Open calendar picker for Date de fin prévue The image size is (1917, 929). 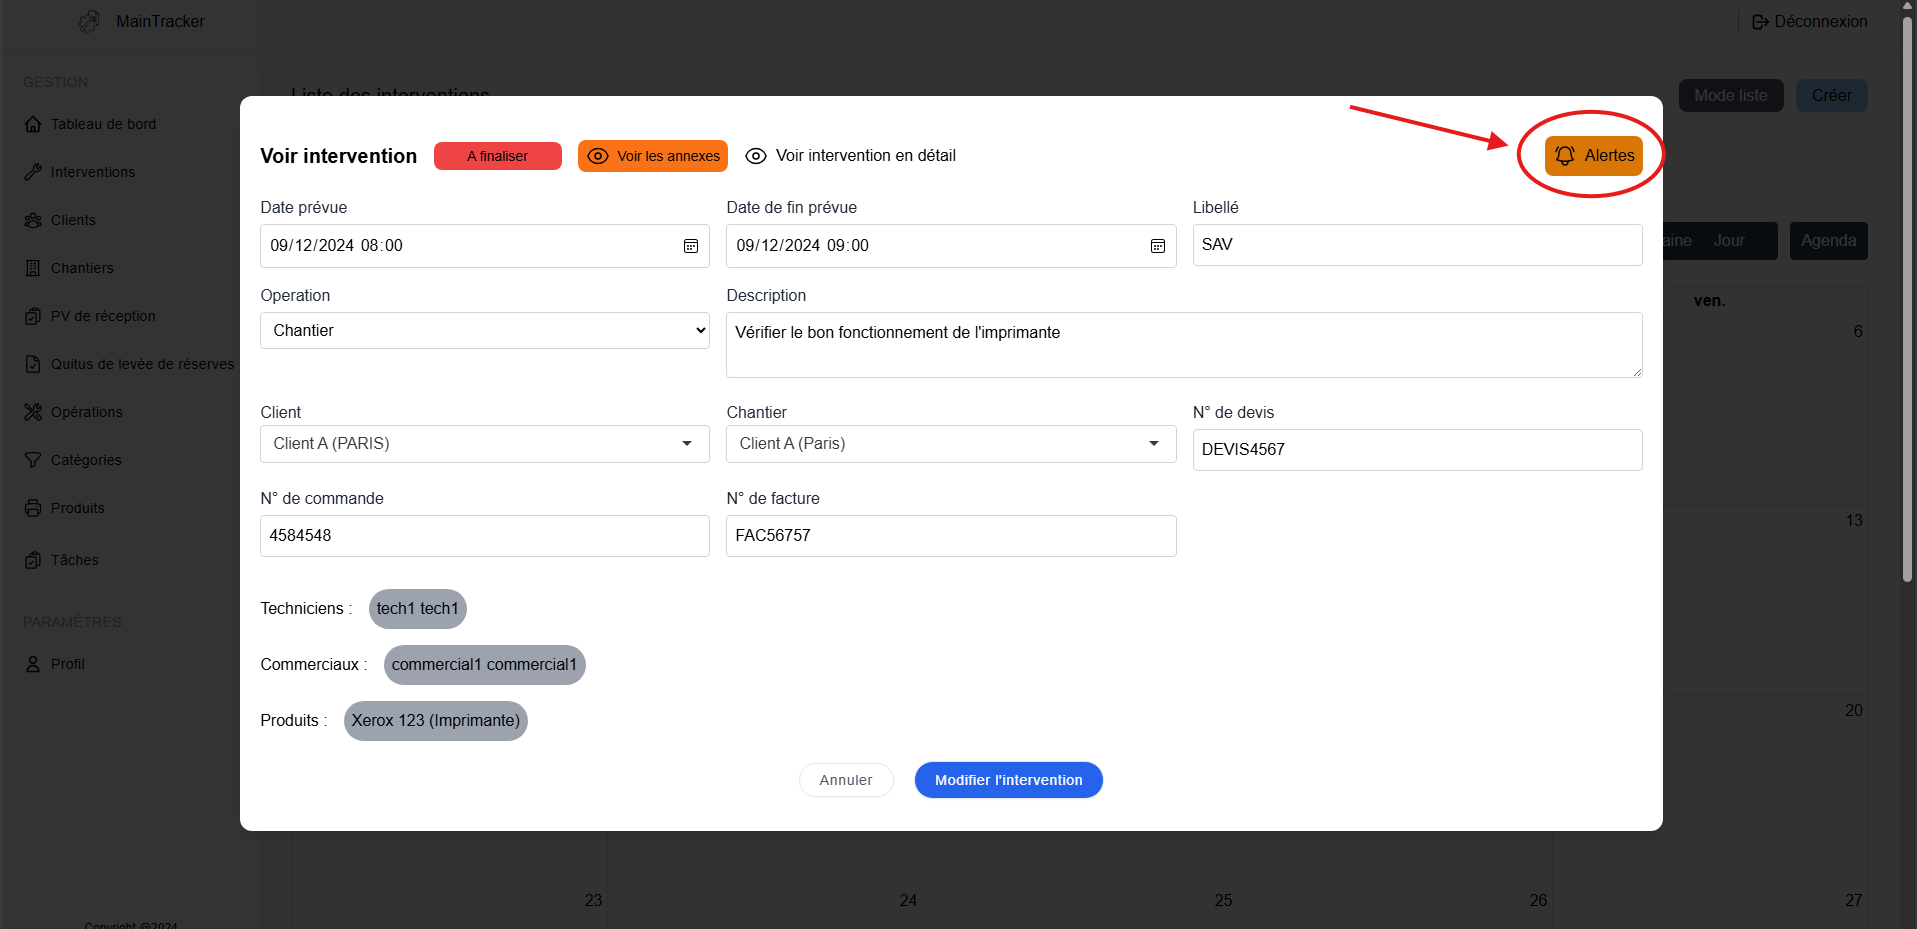coord(1157,246)
